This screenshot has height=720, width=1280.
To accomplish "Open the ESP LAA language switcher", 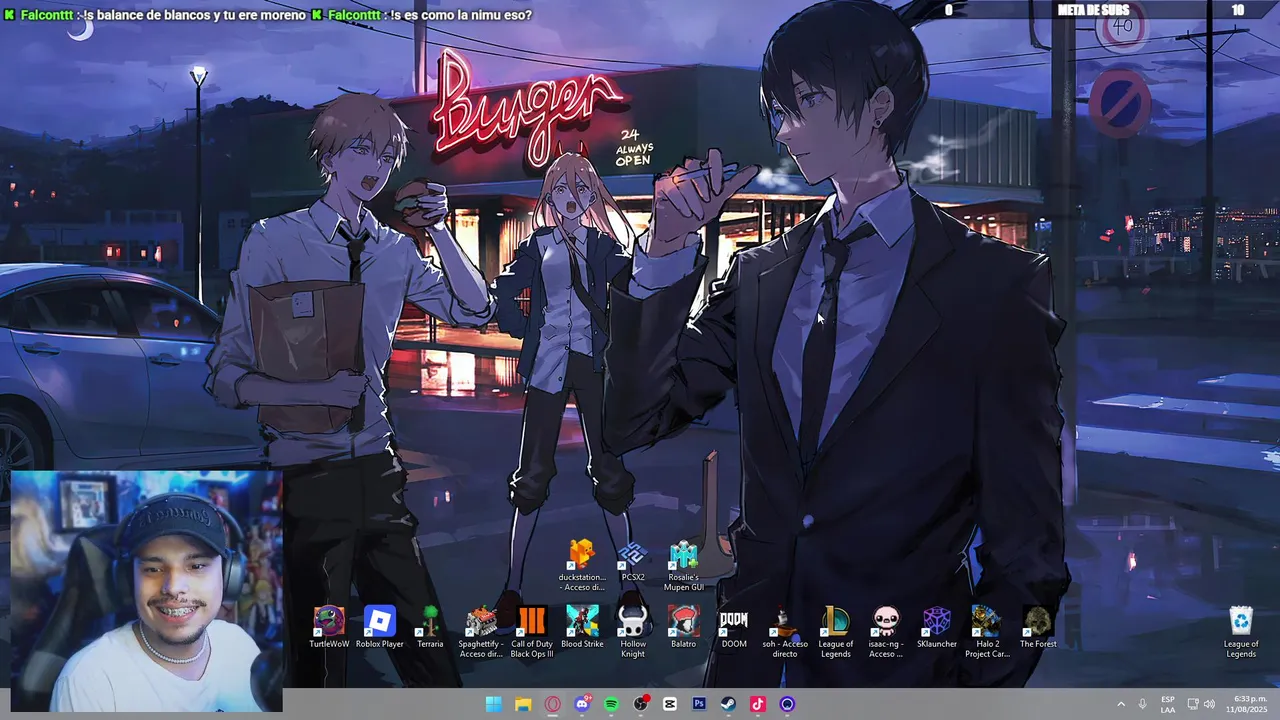I will (x=1168, y=704).
